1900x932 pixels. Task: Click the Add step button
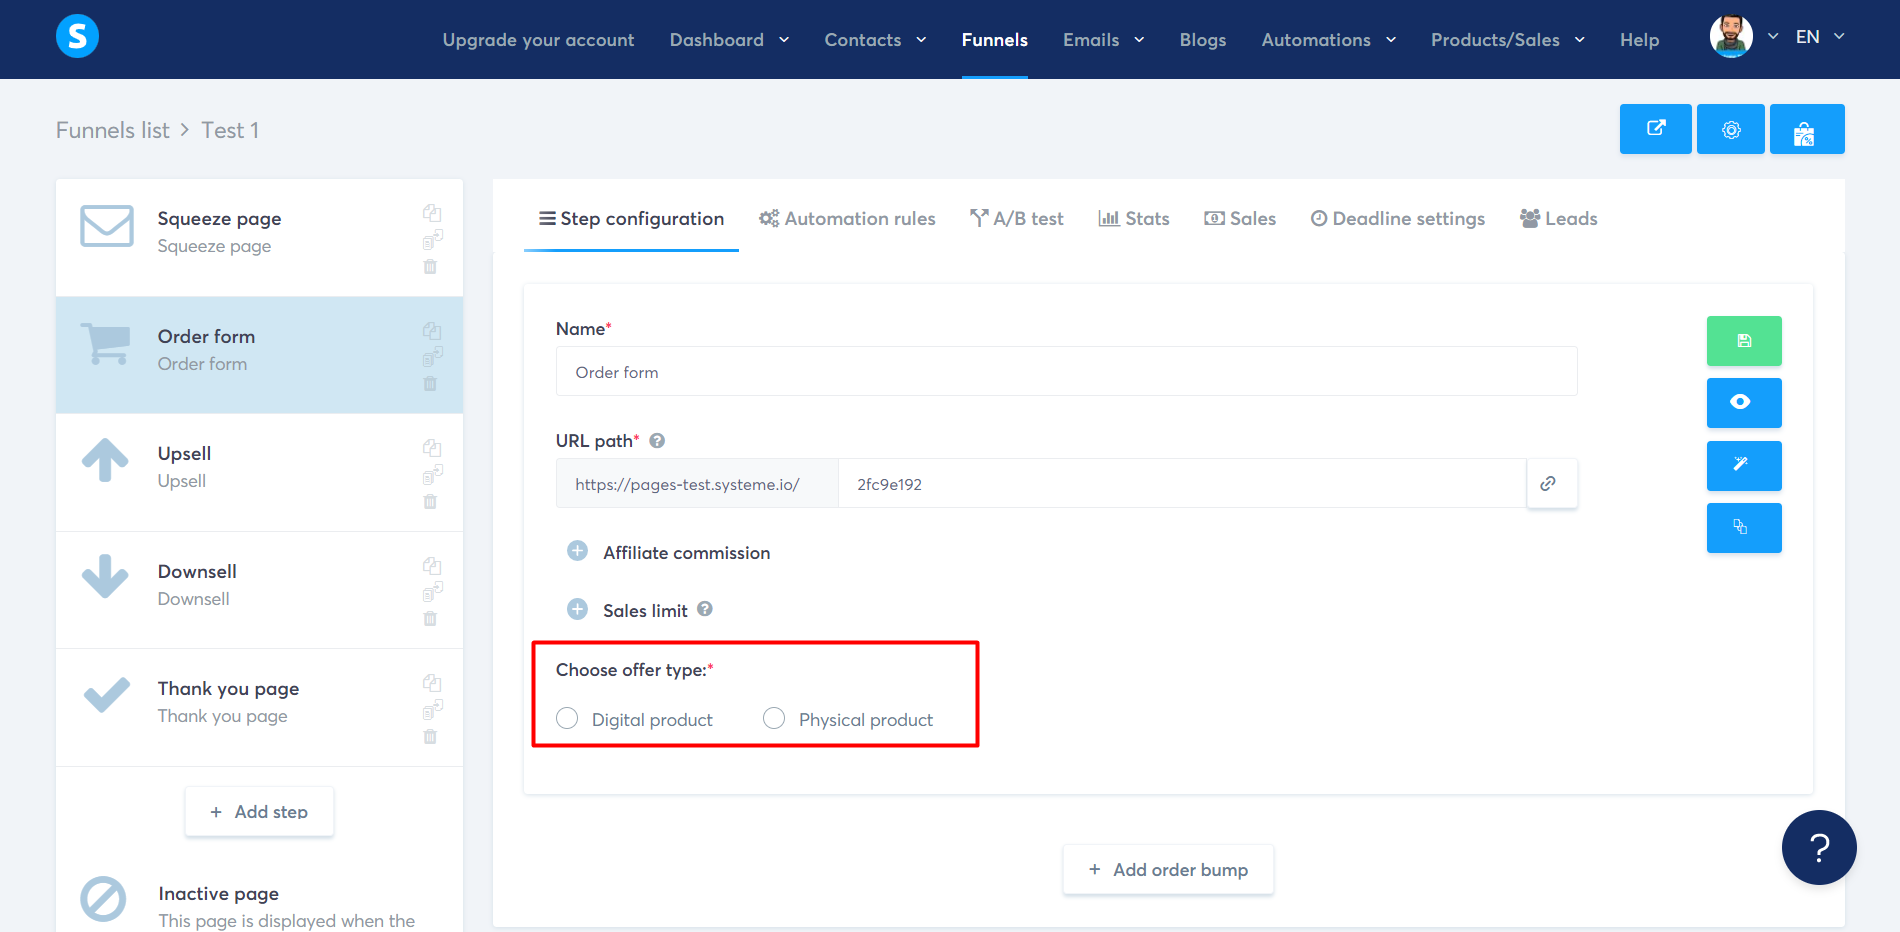(259, 811)
